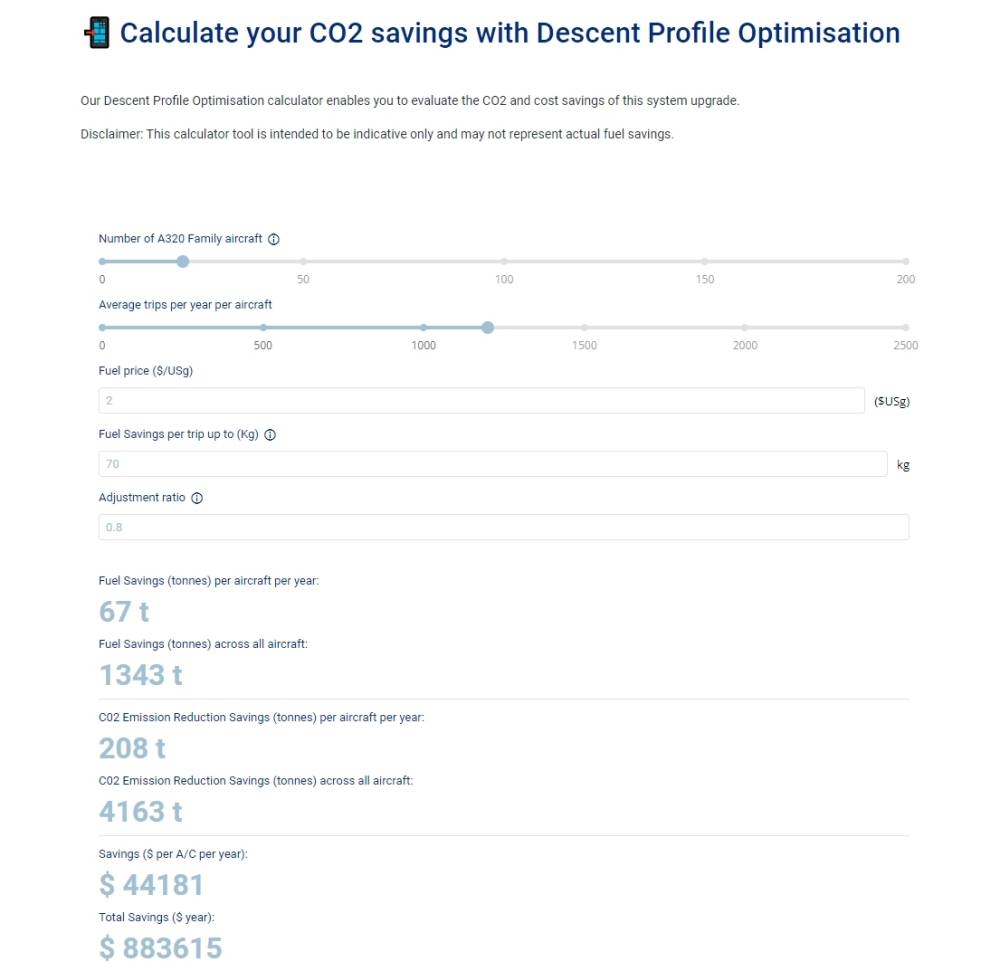The height and width of the screenshot is (971, 1000).
Task: Click the aircraft number slider handle
Action: coord(182,261)
